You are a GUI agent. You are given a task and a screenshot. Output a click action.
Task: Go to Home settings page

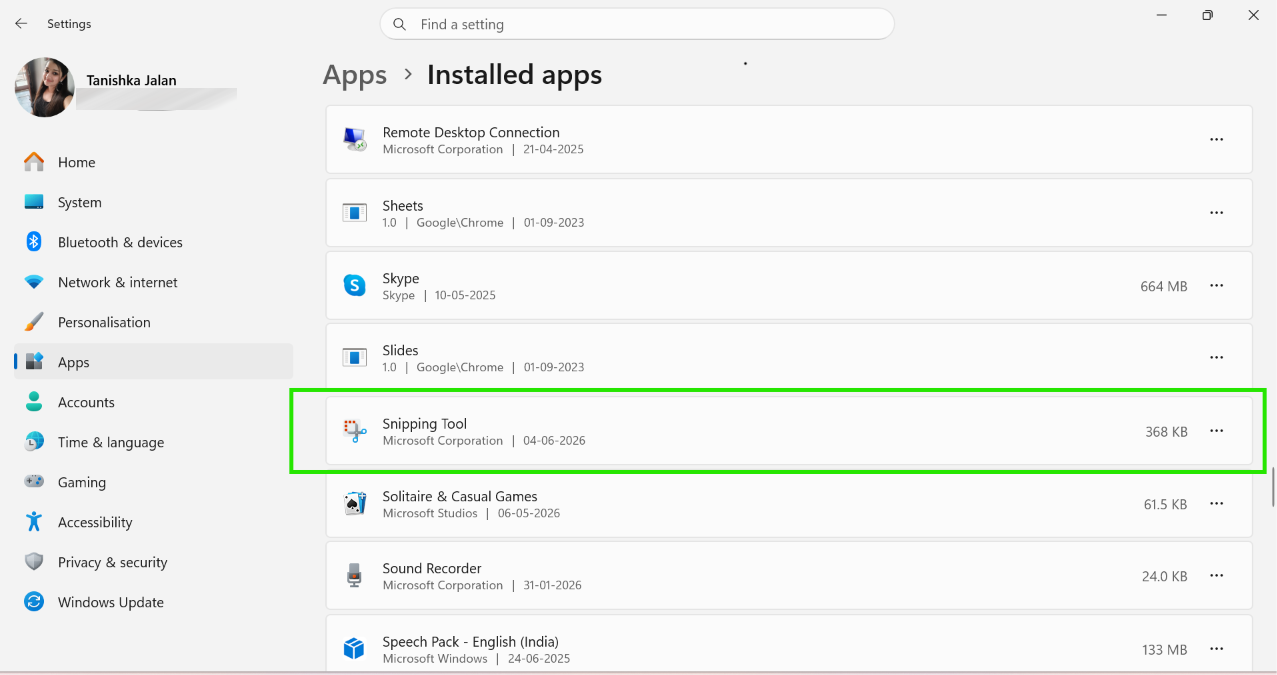tap(77, 162)
